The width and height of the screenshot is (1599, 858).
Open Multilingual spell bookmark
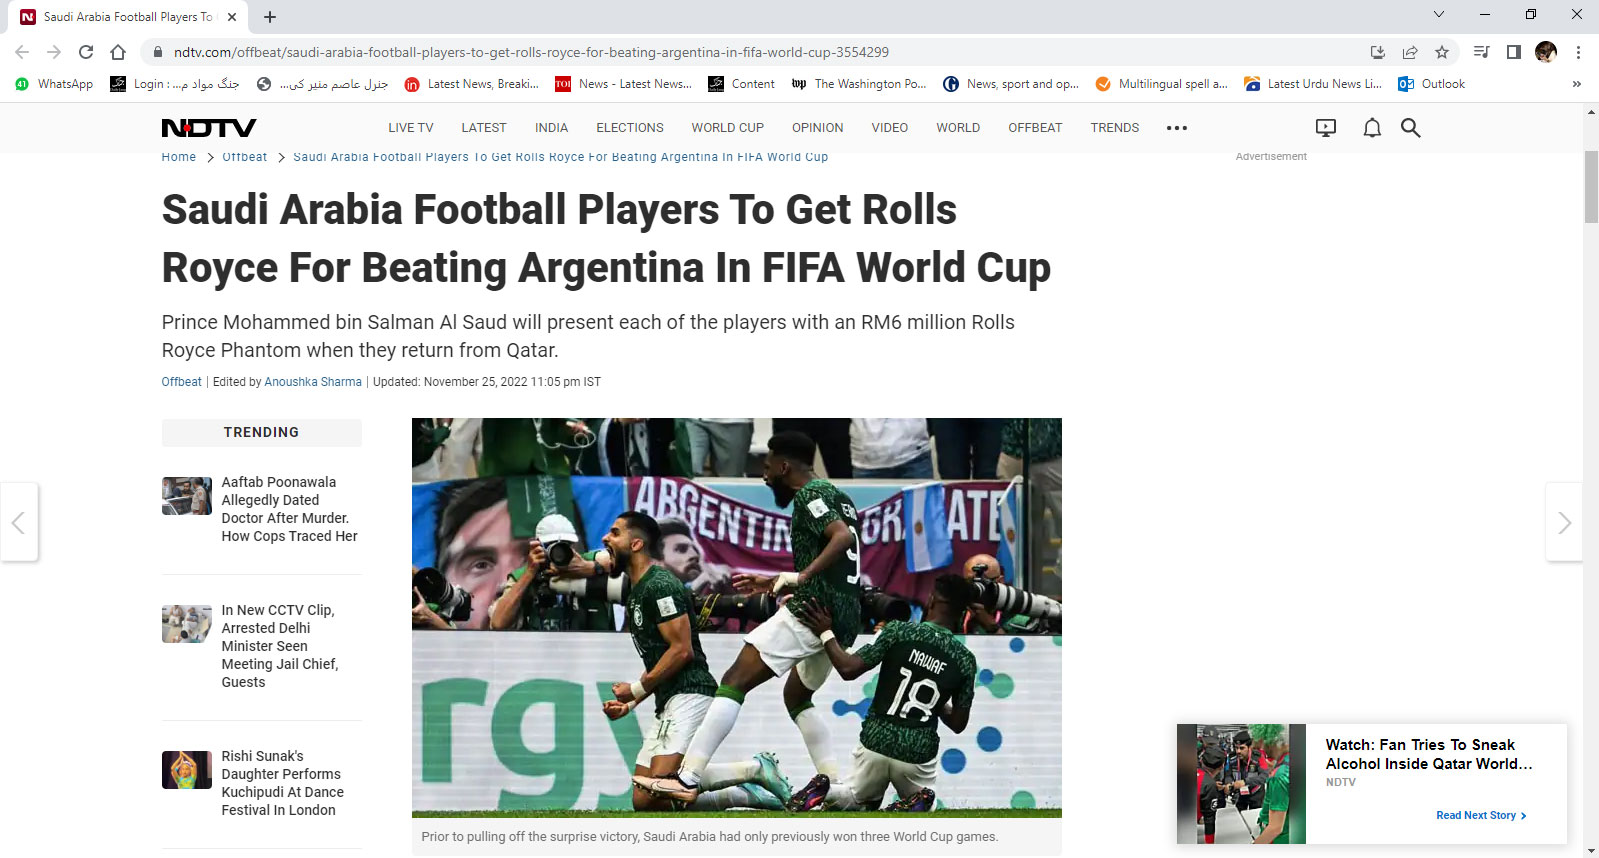point(1161,84)
